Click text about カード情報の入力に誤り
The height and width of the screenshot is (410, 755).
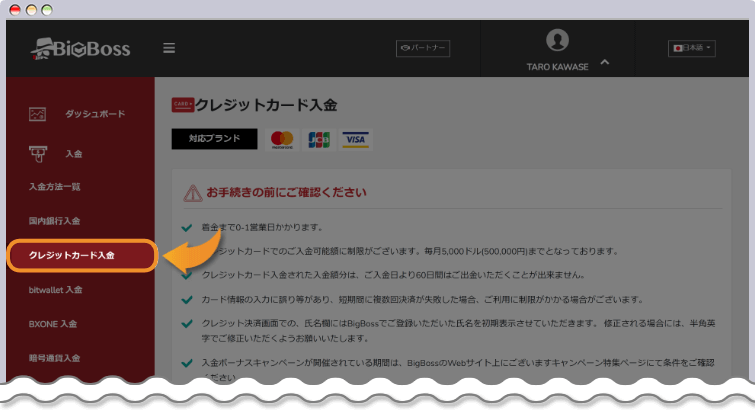coord(422,300)
